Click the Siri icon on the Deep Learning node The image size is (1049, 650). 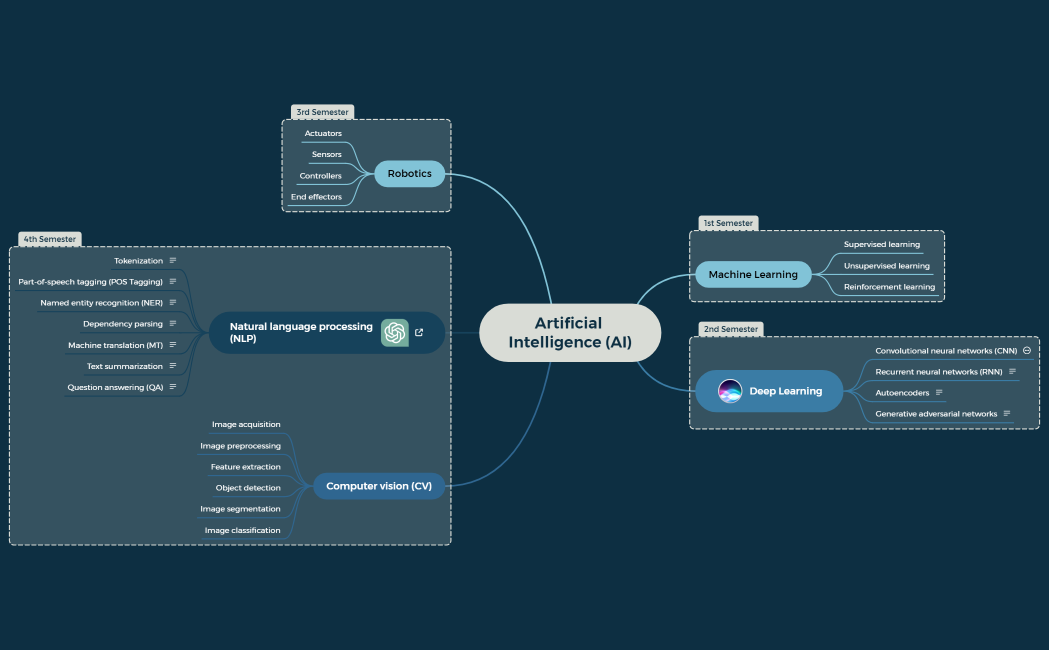[x=729, y=391]
